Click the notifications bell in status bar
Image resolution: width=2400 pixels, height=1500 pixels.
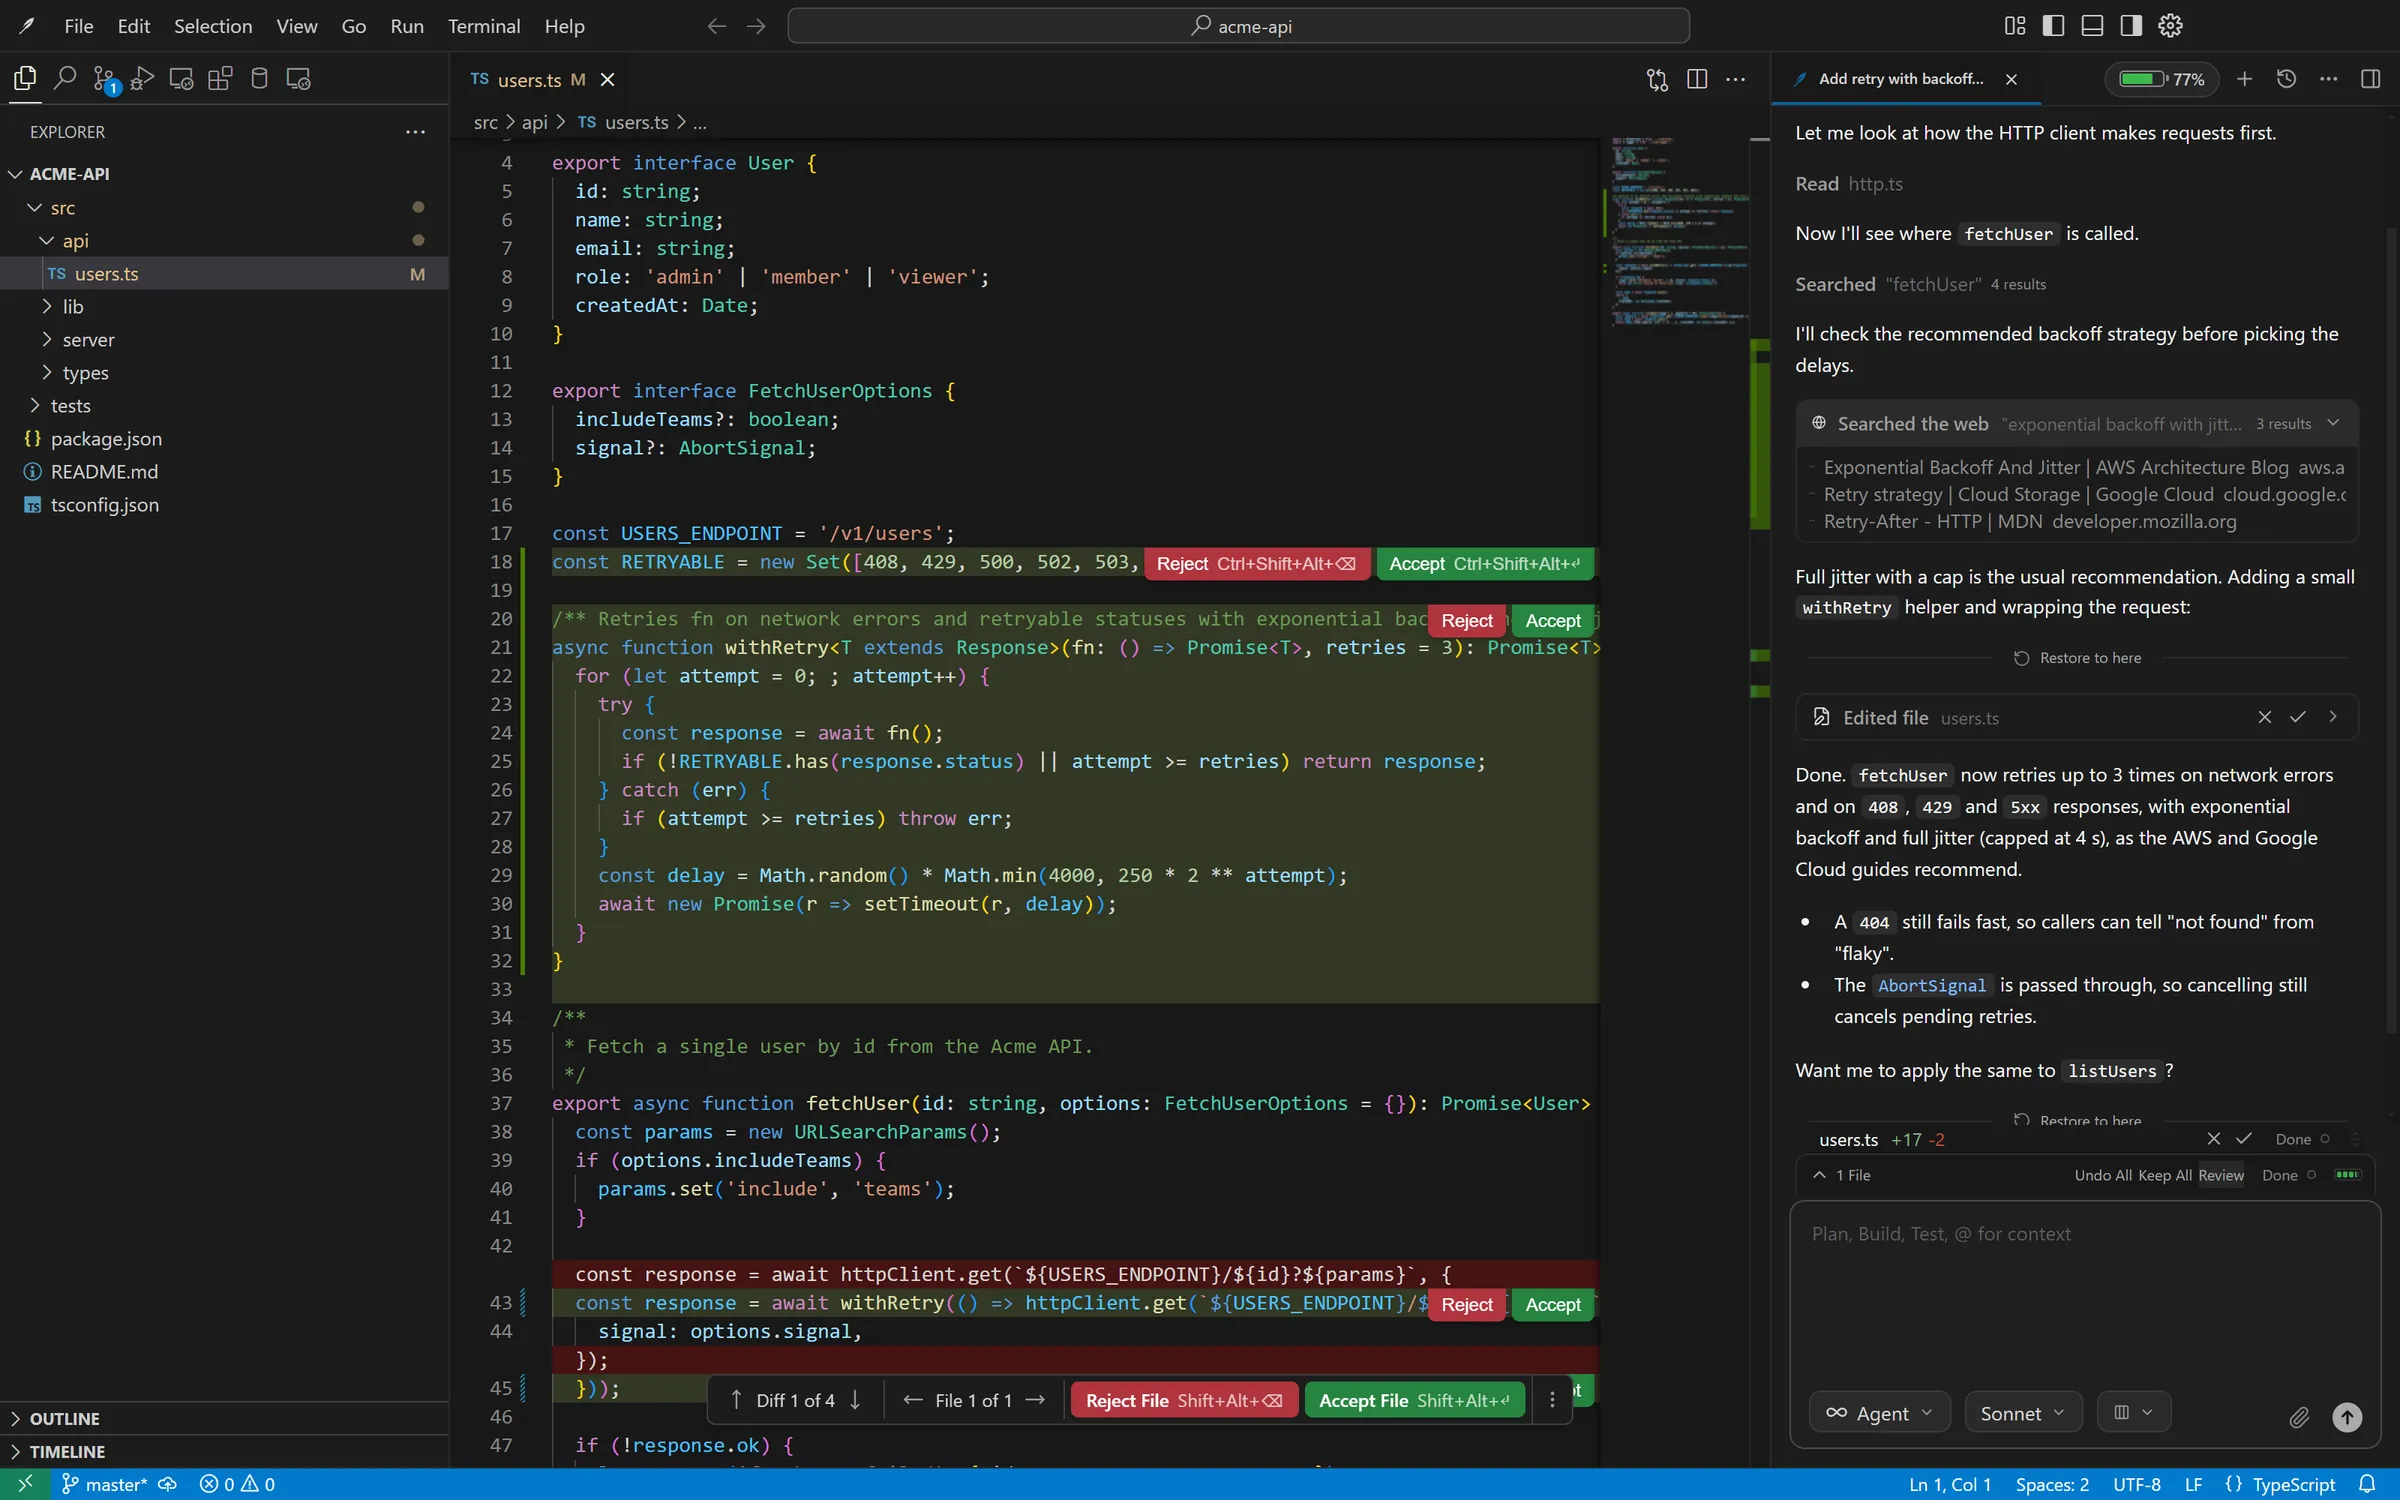(2367, 1484)
